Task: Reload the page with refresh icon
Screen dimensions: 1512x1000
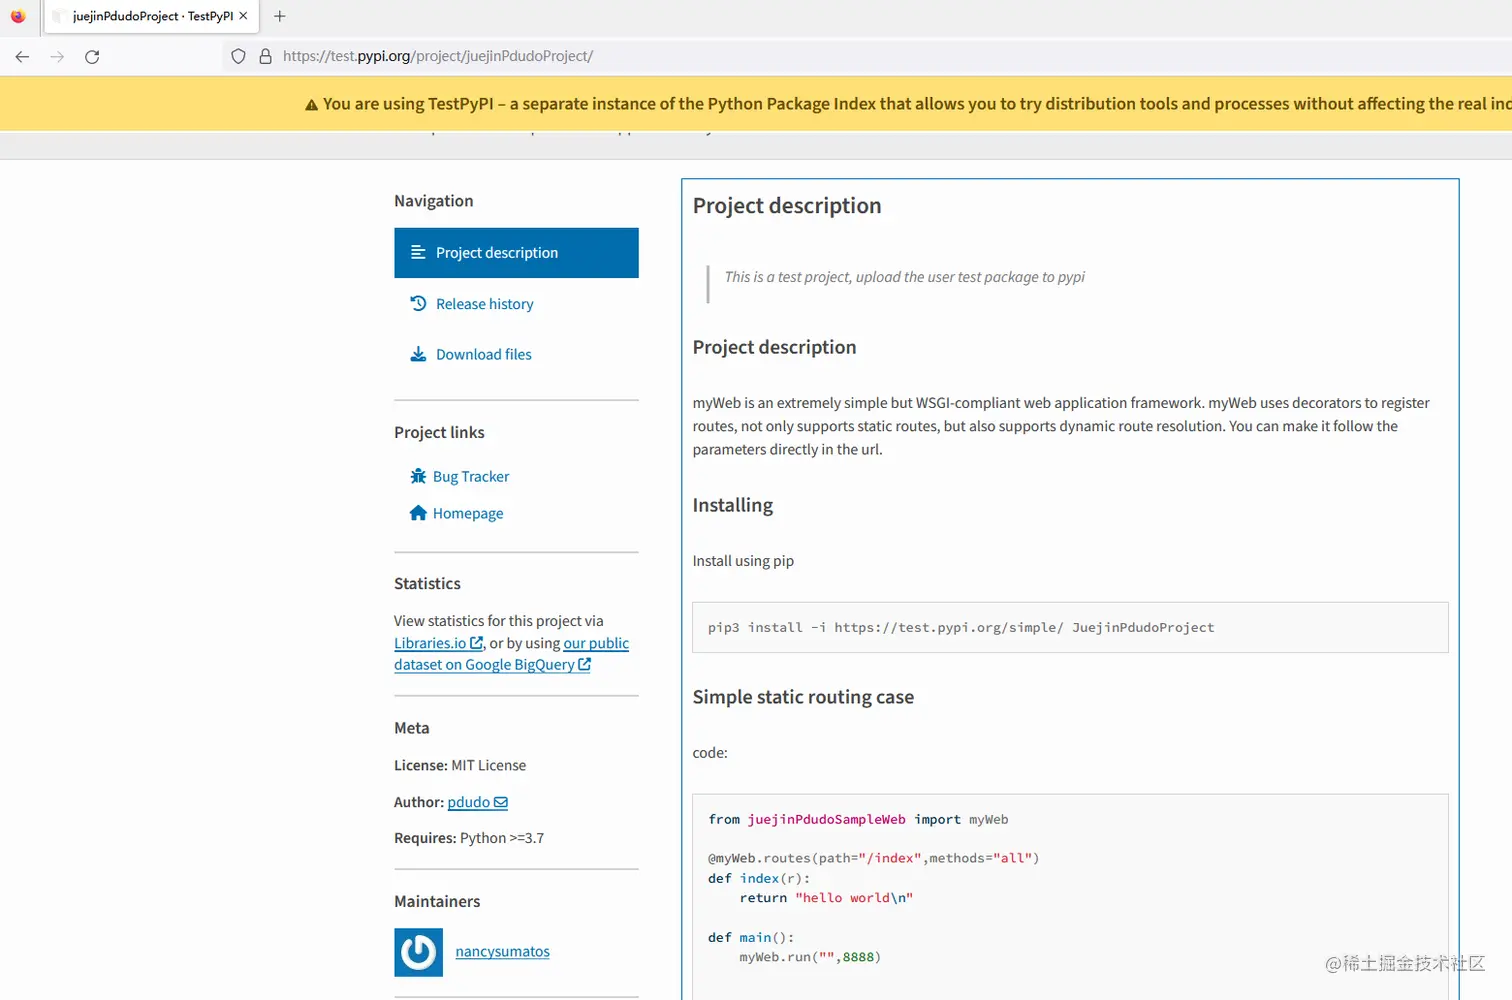Action: tap(92, 57)
